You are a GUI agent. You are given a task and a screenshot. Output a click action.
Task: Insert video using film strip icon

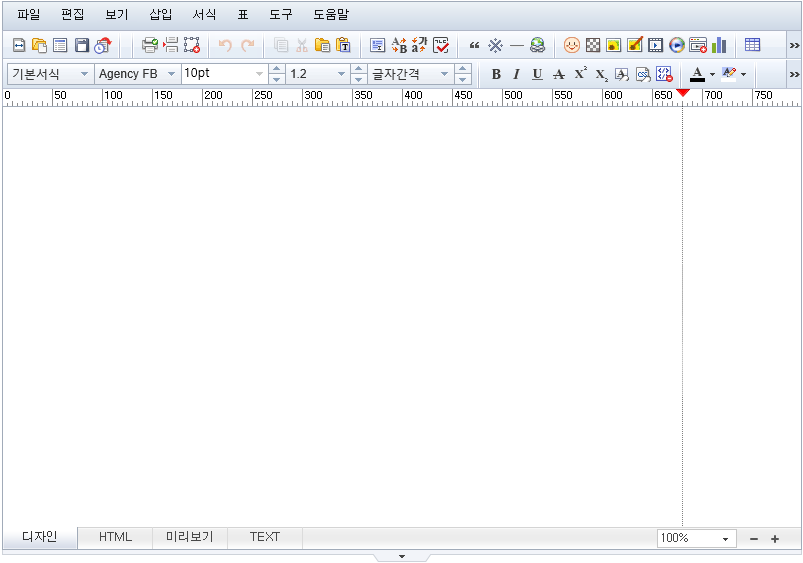pyautogui.click(x=656, y=46)
